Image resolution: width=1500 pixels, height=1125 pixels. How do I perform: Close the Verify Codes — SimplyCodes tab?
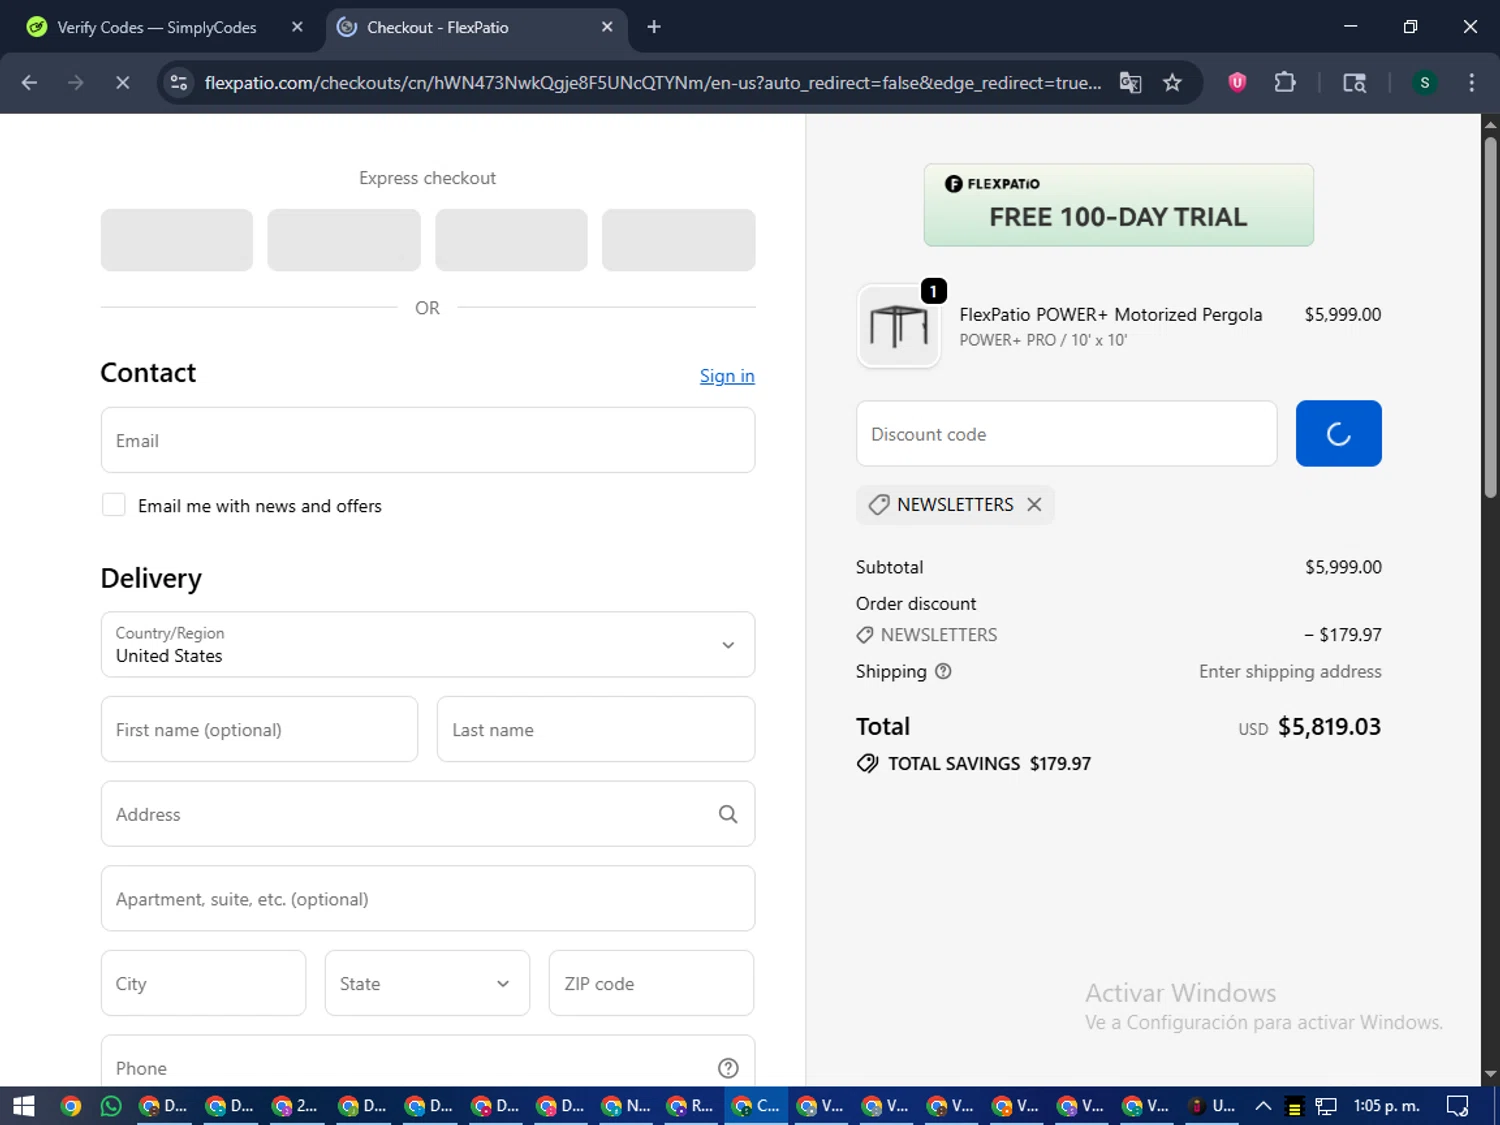tap(297, 27)
